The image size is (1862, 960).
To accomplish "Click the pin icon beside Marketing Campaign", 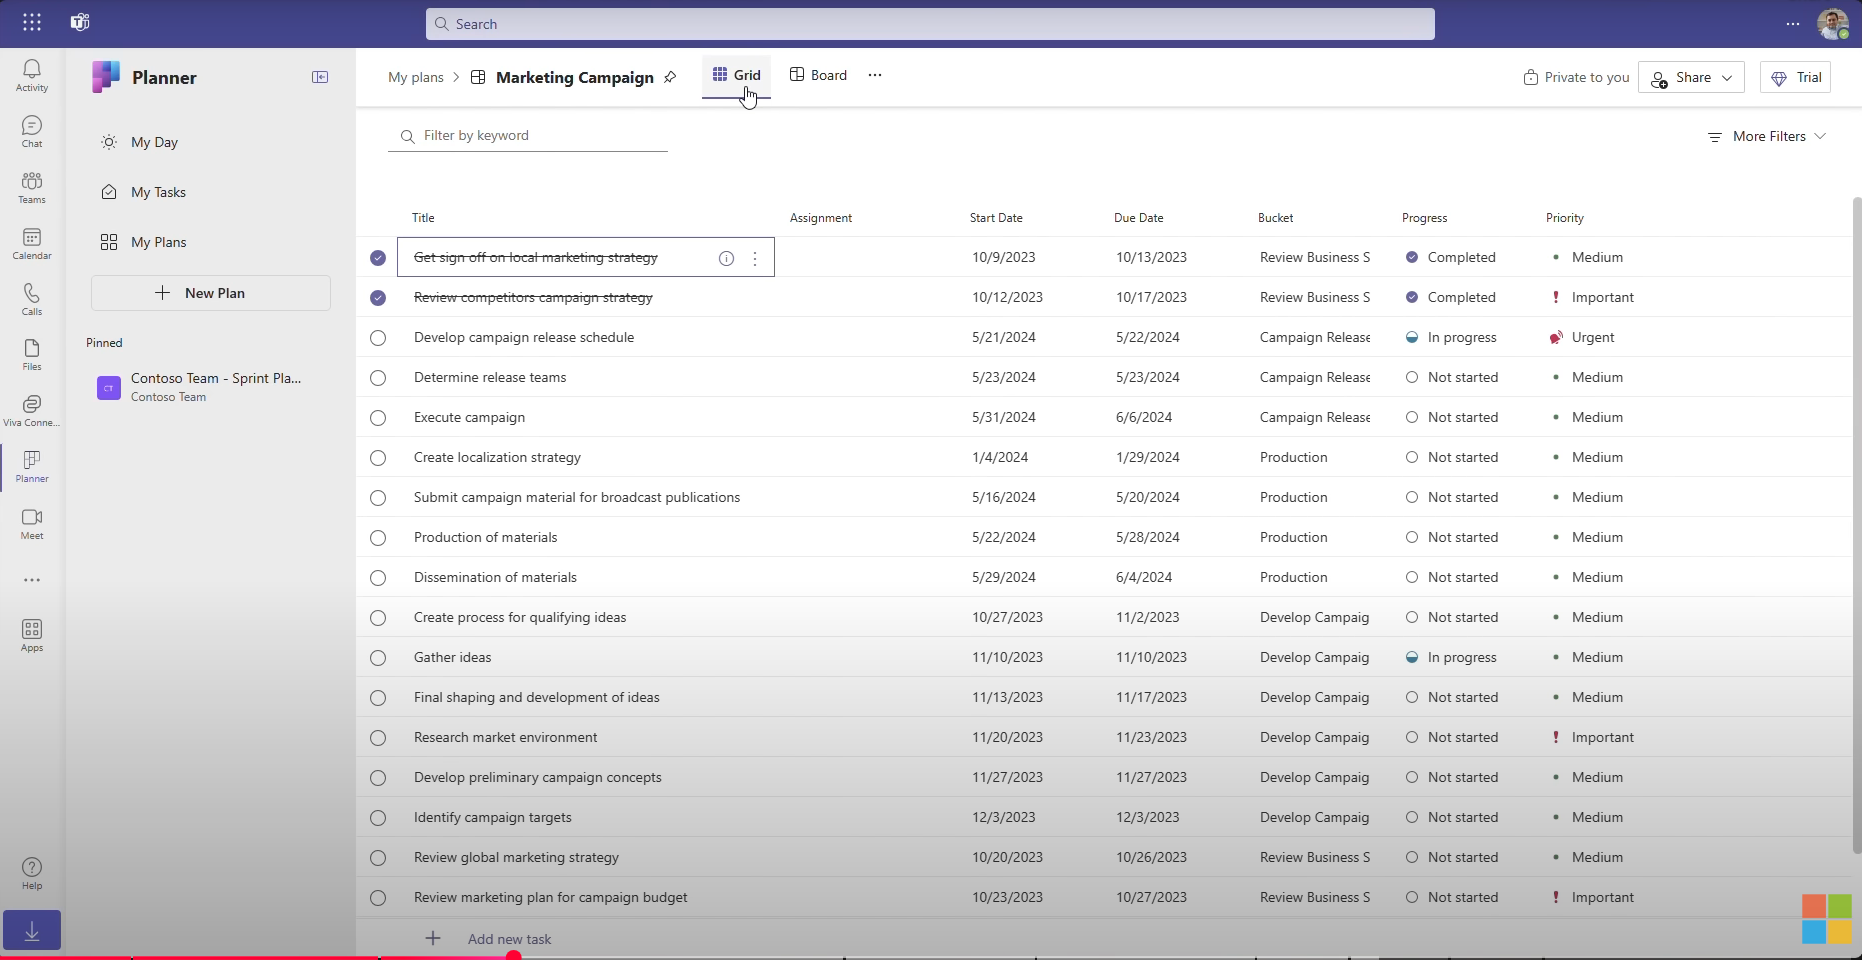I will click(x=670, y=77).
